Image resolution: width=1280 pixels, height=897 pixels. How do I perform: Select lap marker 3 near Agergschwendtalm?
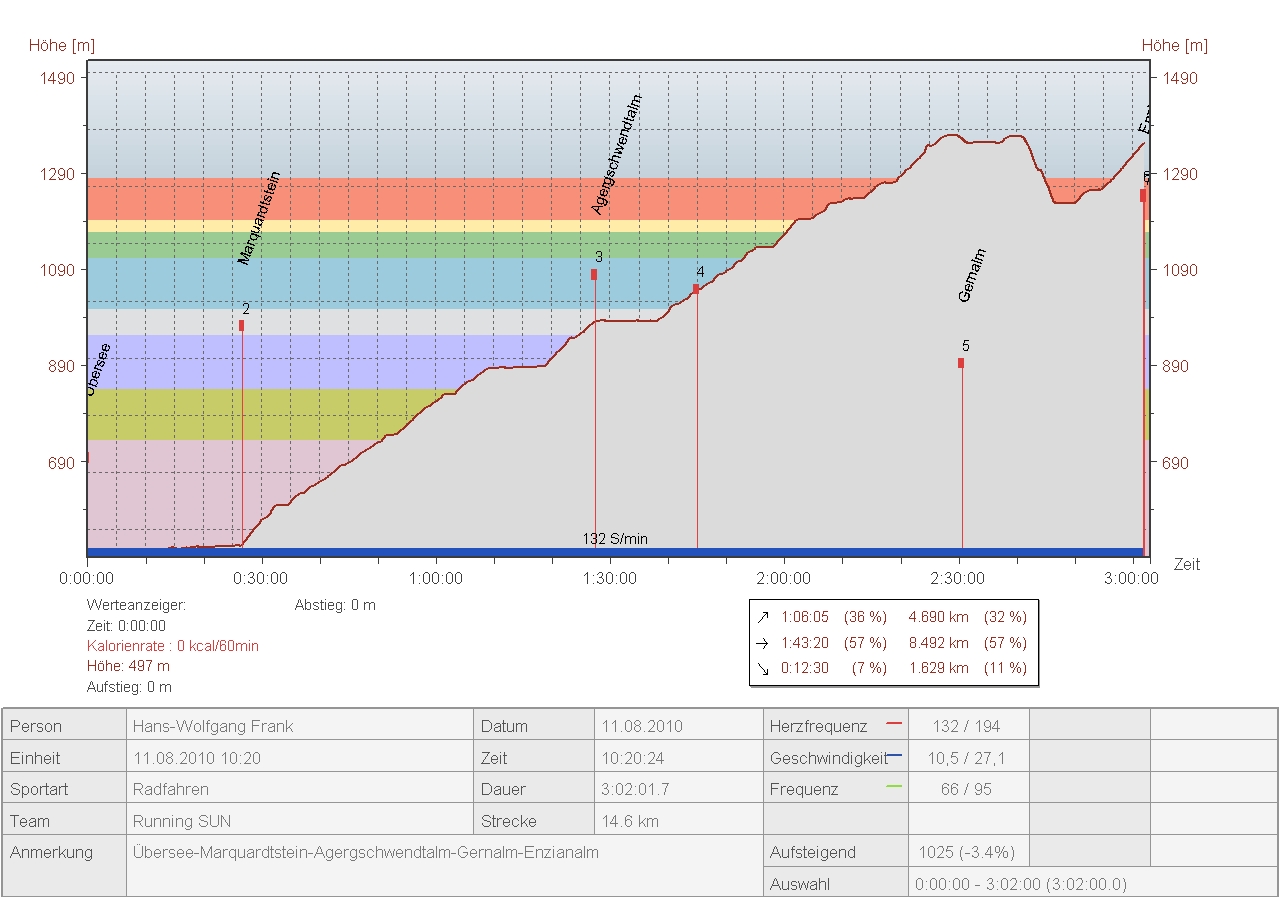594,274
